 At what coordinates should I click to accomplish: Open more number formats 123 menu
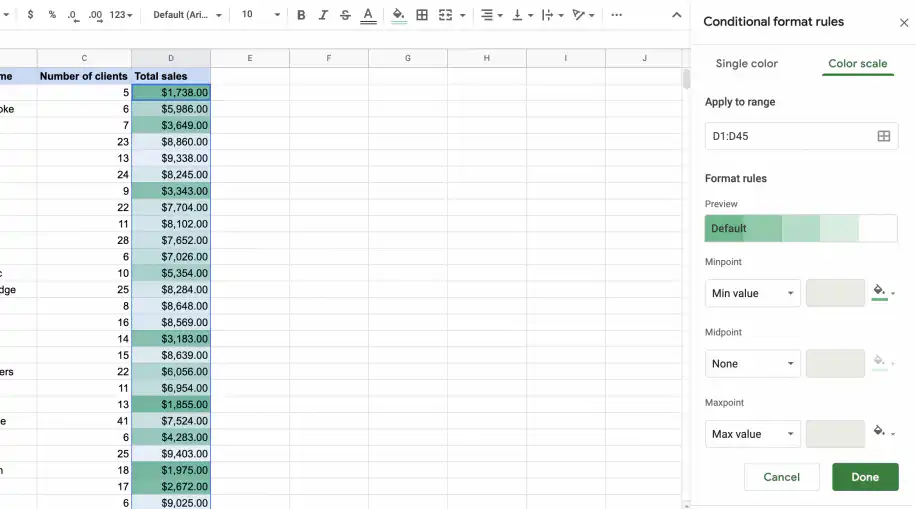pyautogui.click(x=121, y=15)
